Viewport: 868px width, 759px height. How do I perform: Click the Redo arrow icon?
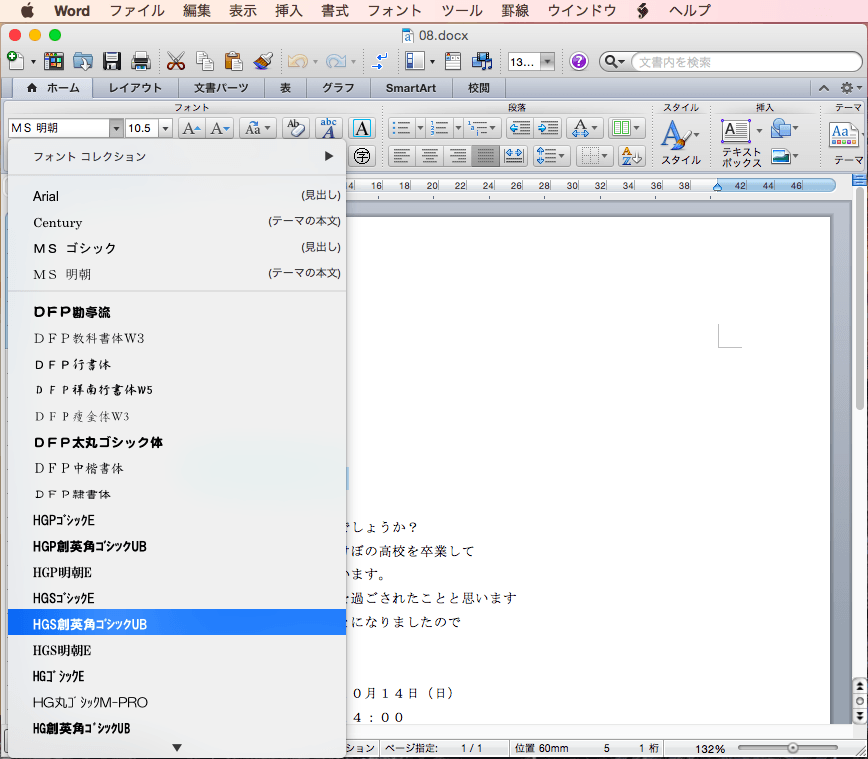point(335,61)
